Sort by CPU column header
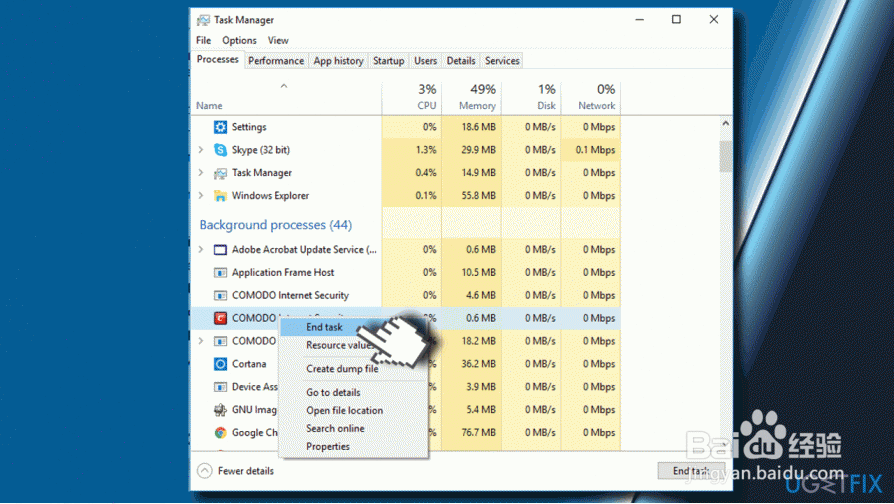Image resolution: width=894 pixels, height=504 pixels. point(412,97)
